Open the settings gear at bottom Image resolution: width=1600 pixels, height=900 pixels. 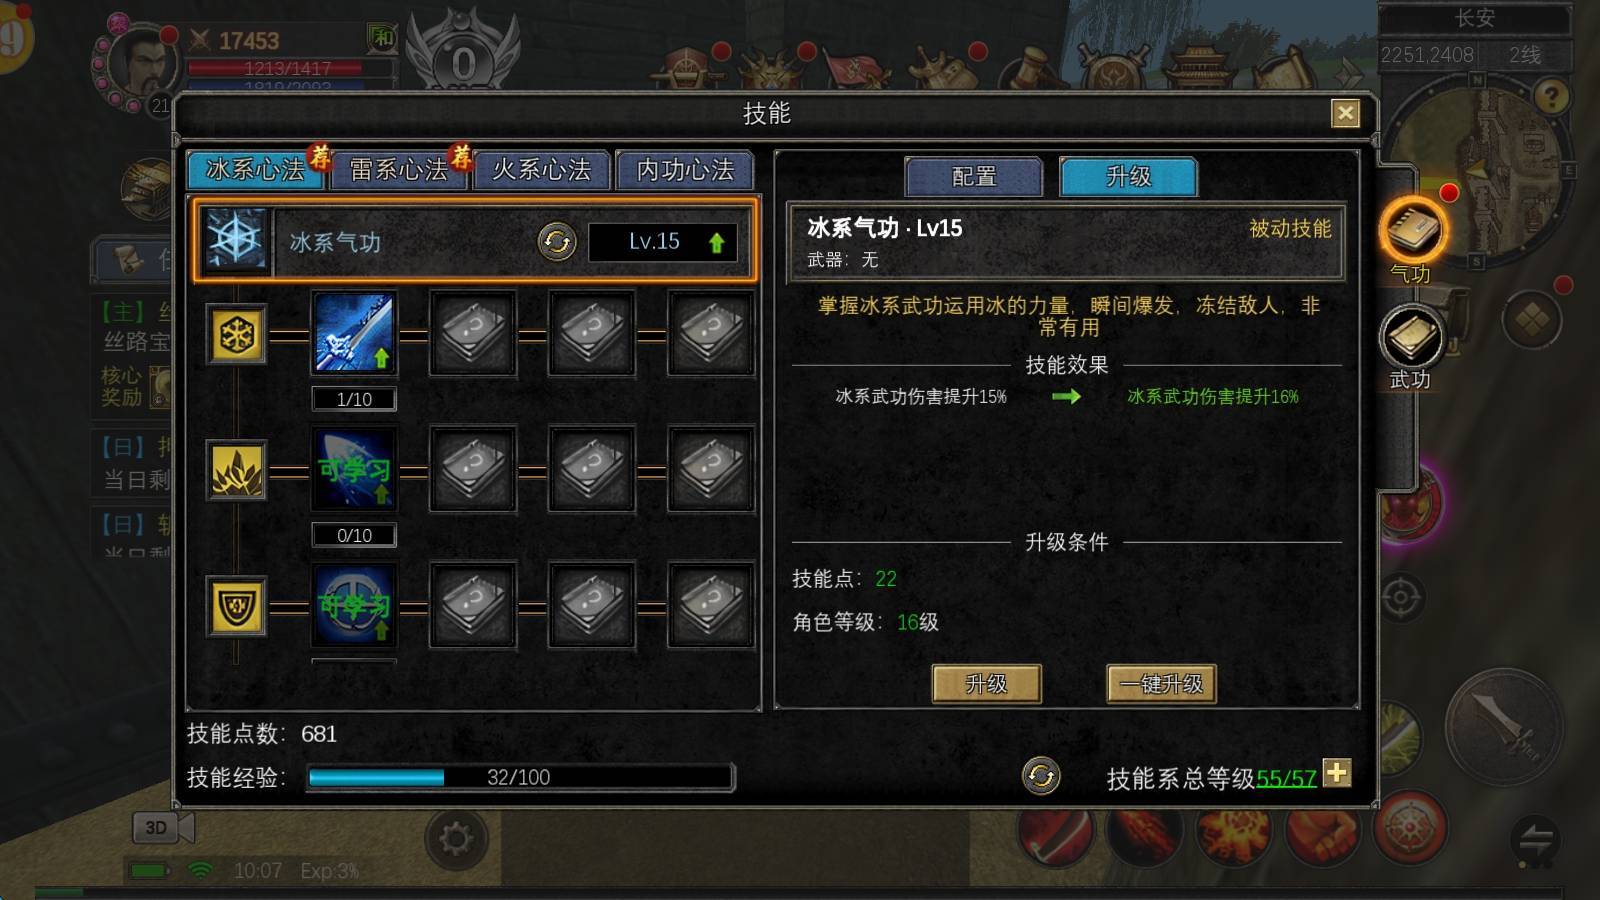pyautogui.click(x=457, y=838)
